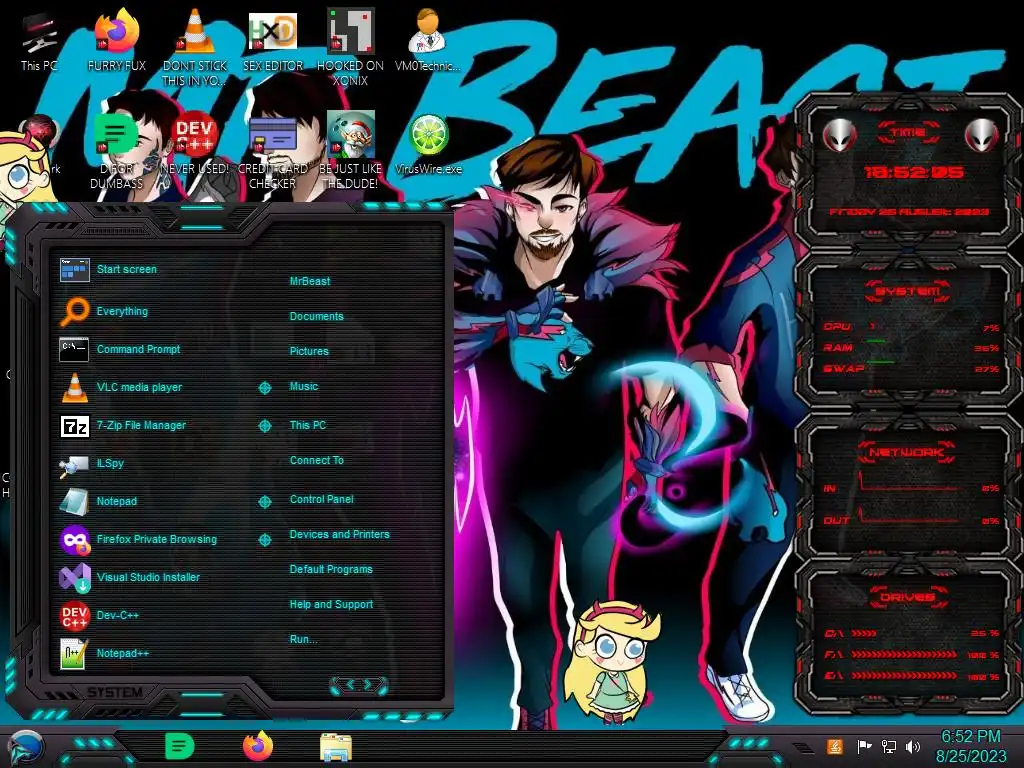The height and width of the screenshot is (768, 1024).
Task: Open the Action Center flag icon
Action: point(864,746)
